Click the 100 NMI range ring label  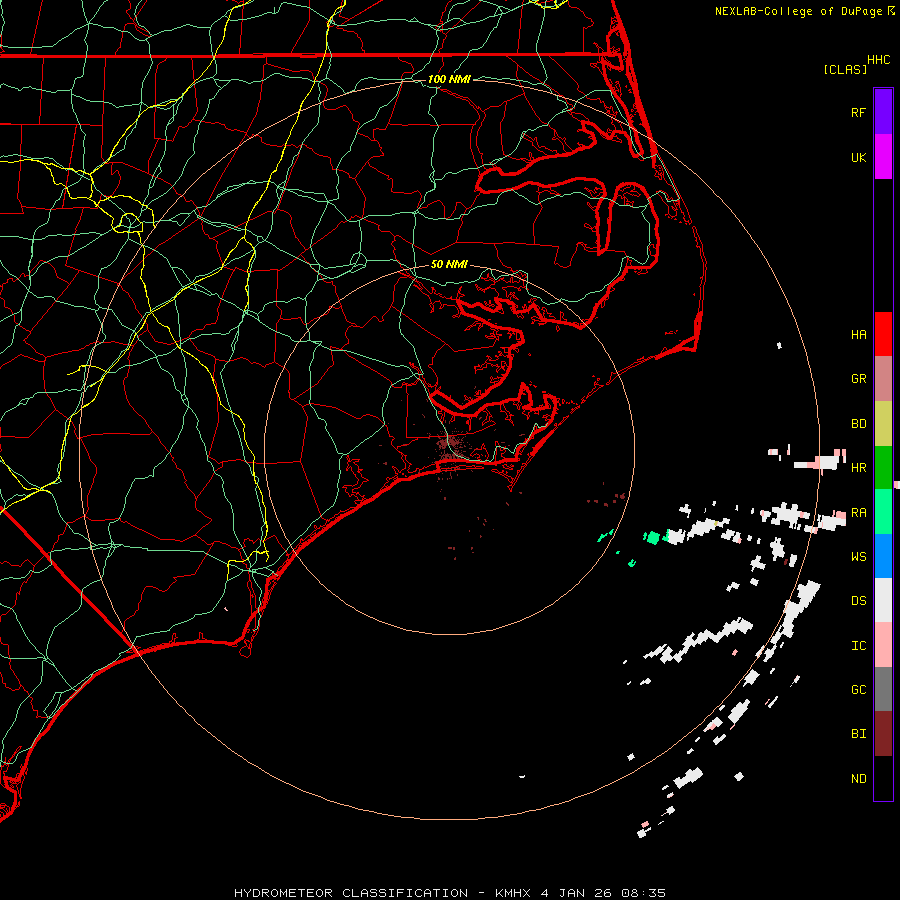tap(449, 79)
